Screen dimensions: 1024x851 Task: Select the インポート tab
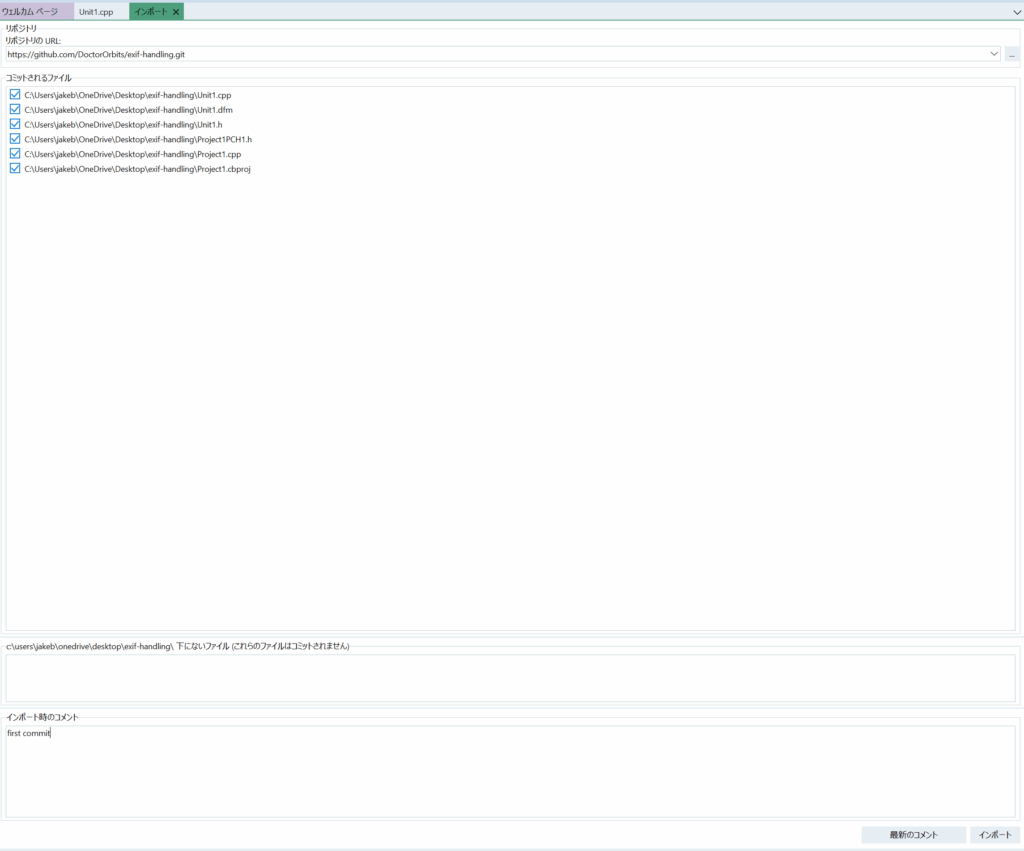click(x=151, y=12)
